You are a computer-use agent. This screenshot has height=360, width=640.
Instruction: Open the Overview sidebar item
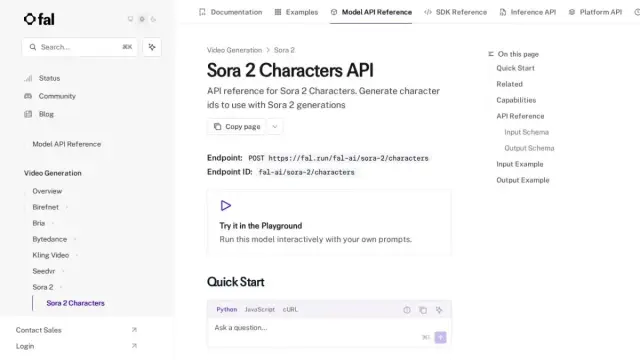click(x=47, y=191)
